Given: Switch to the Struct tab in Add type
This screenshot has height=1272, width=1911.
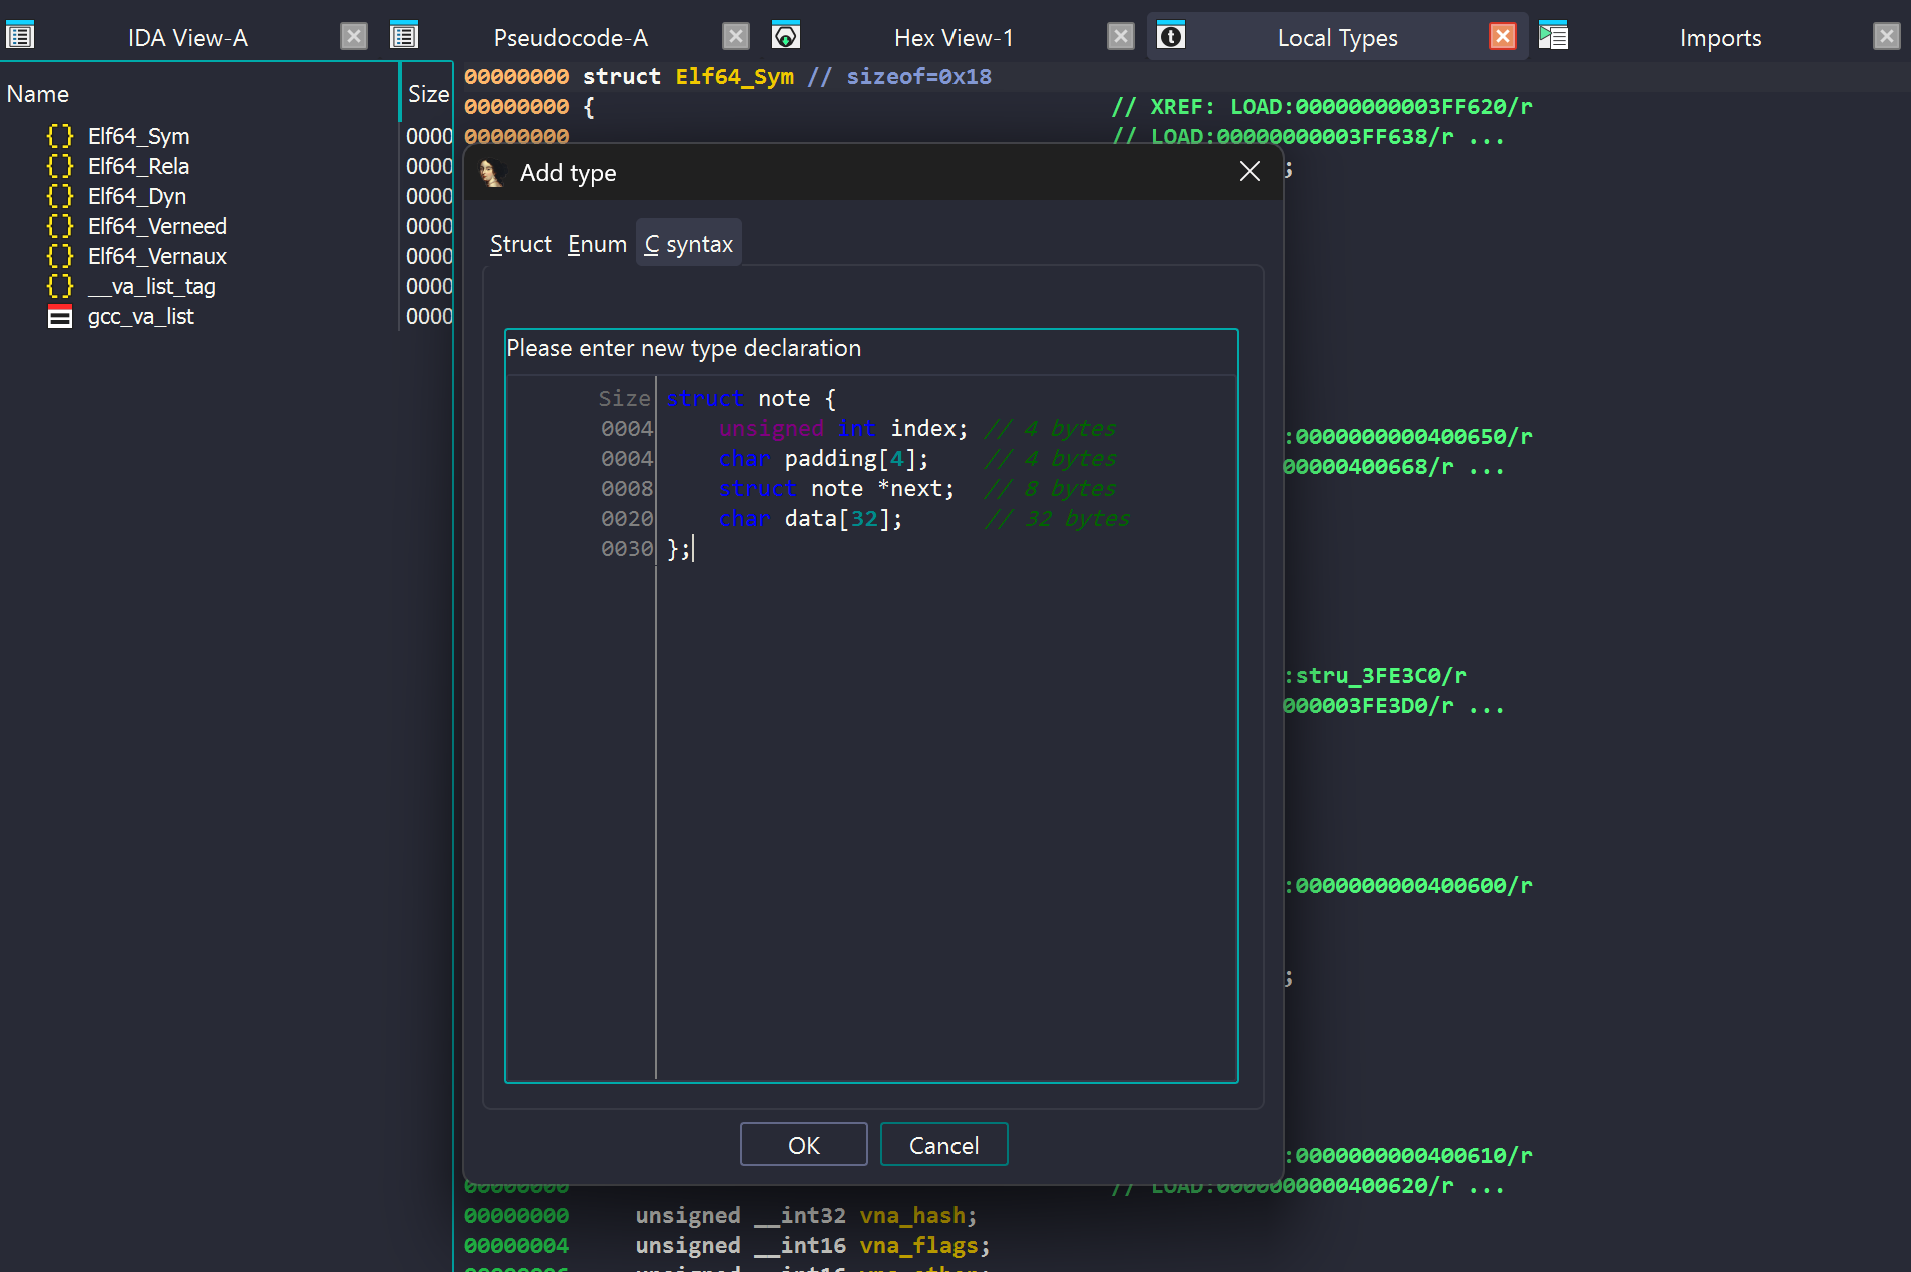Looking at the screenshot, I should (520, 244).
